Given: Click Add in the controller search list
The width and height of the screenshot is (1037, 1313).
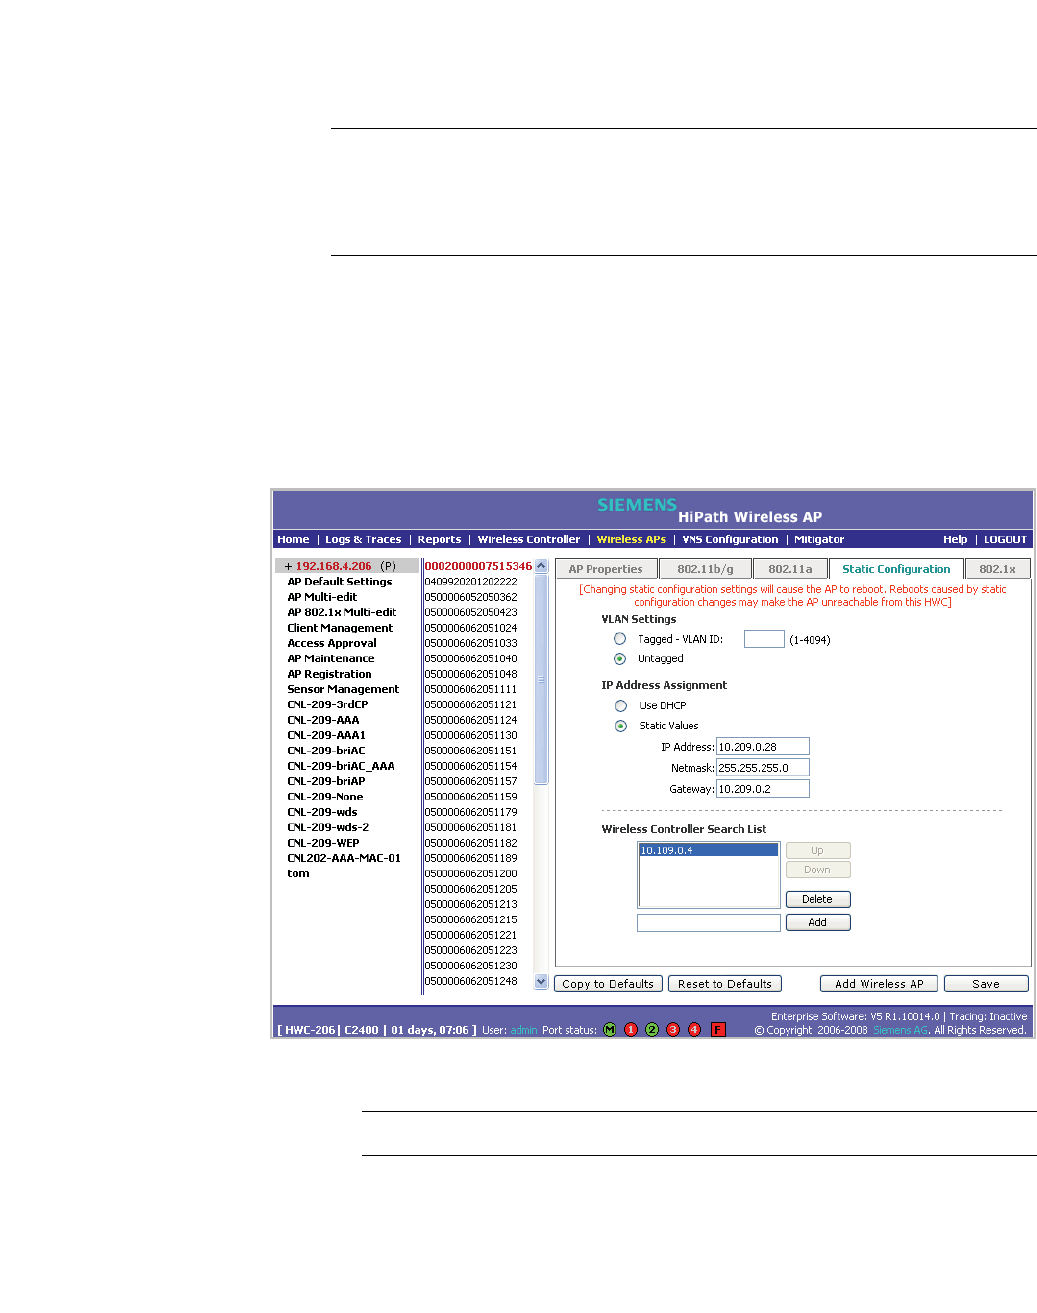Looking at the screenshot, I should (817, 923).
